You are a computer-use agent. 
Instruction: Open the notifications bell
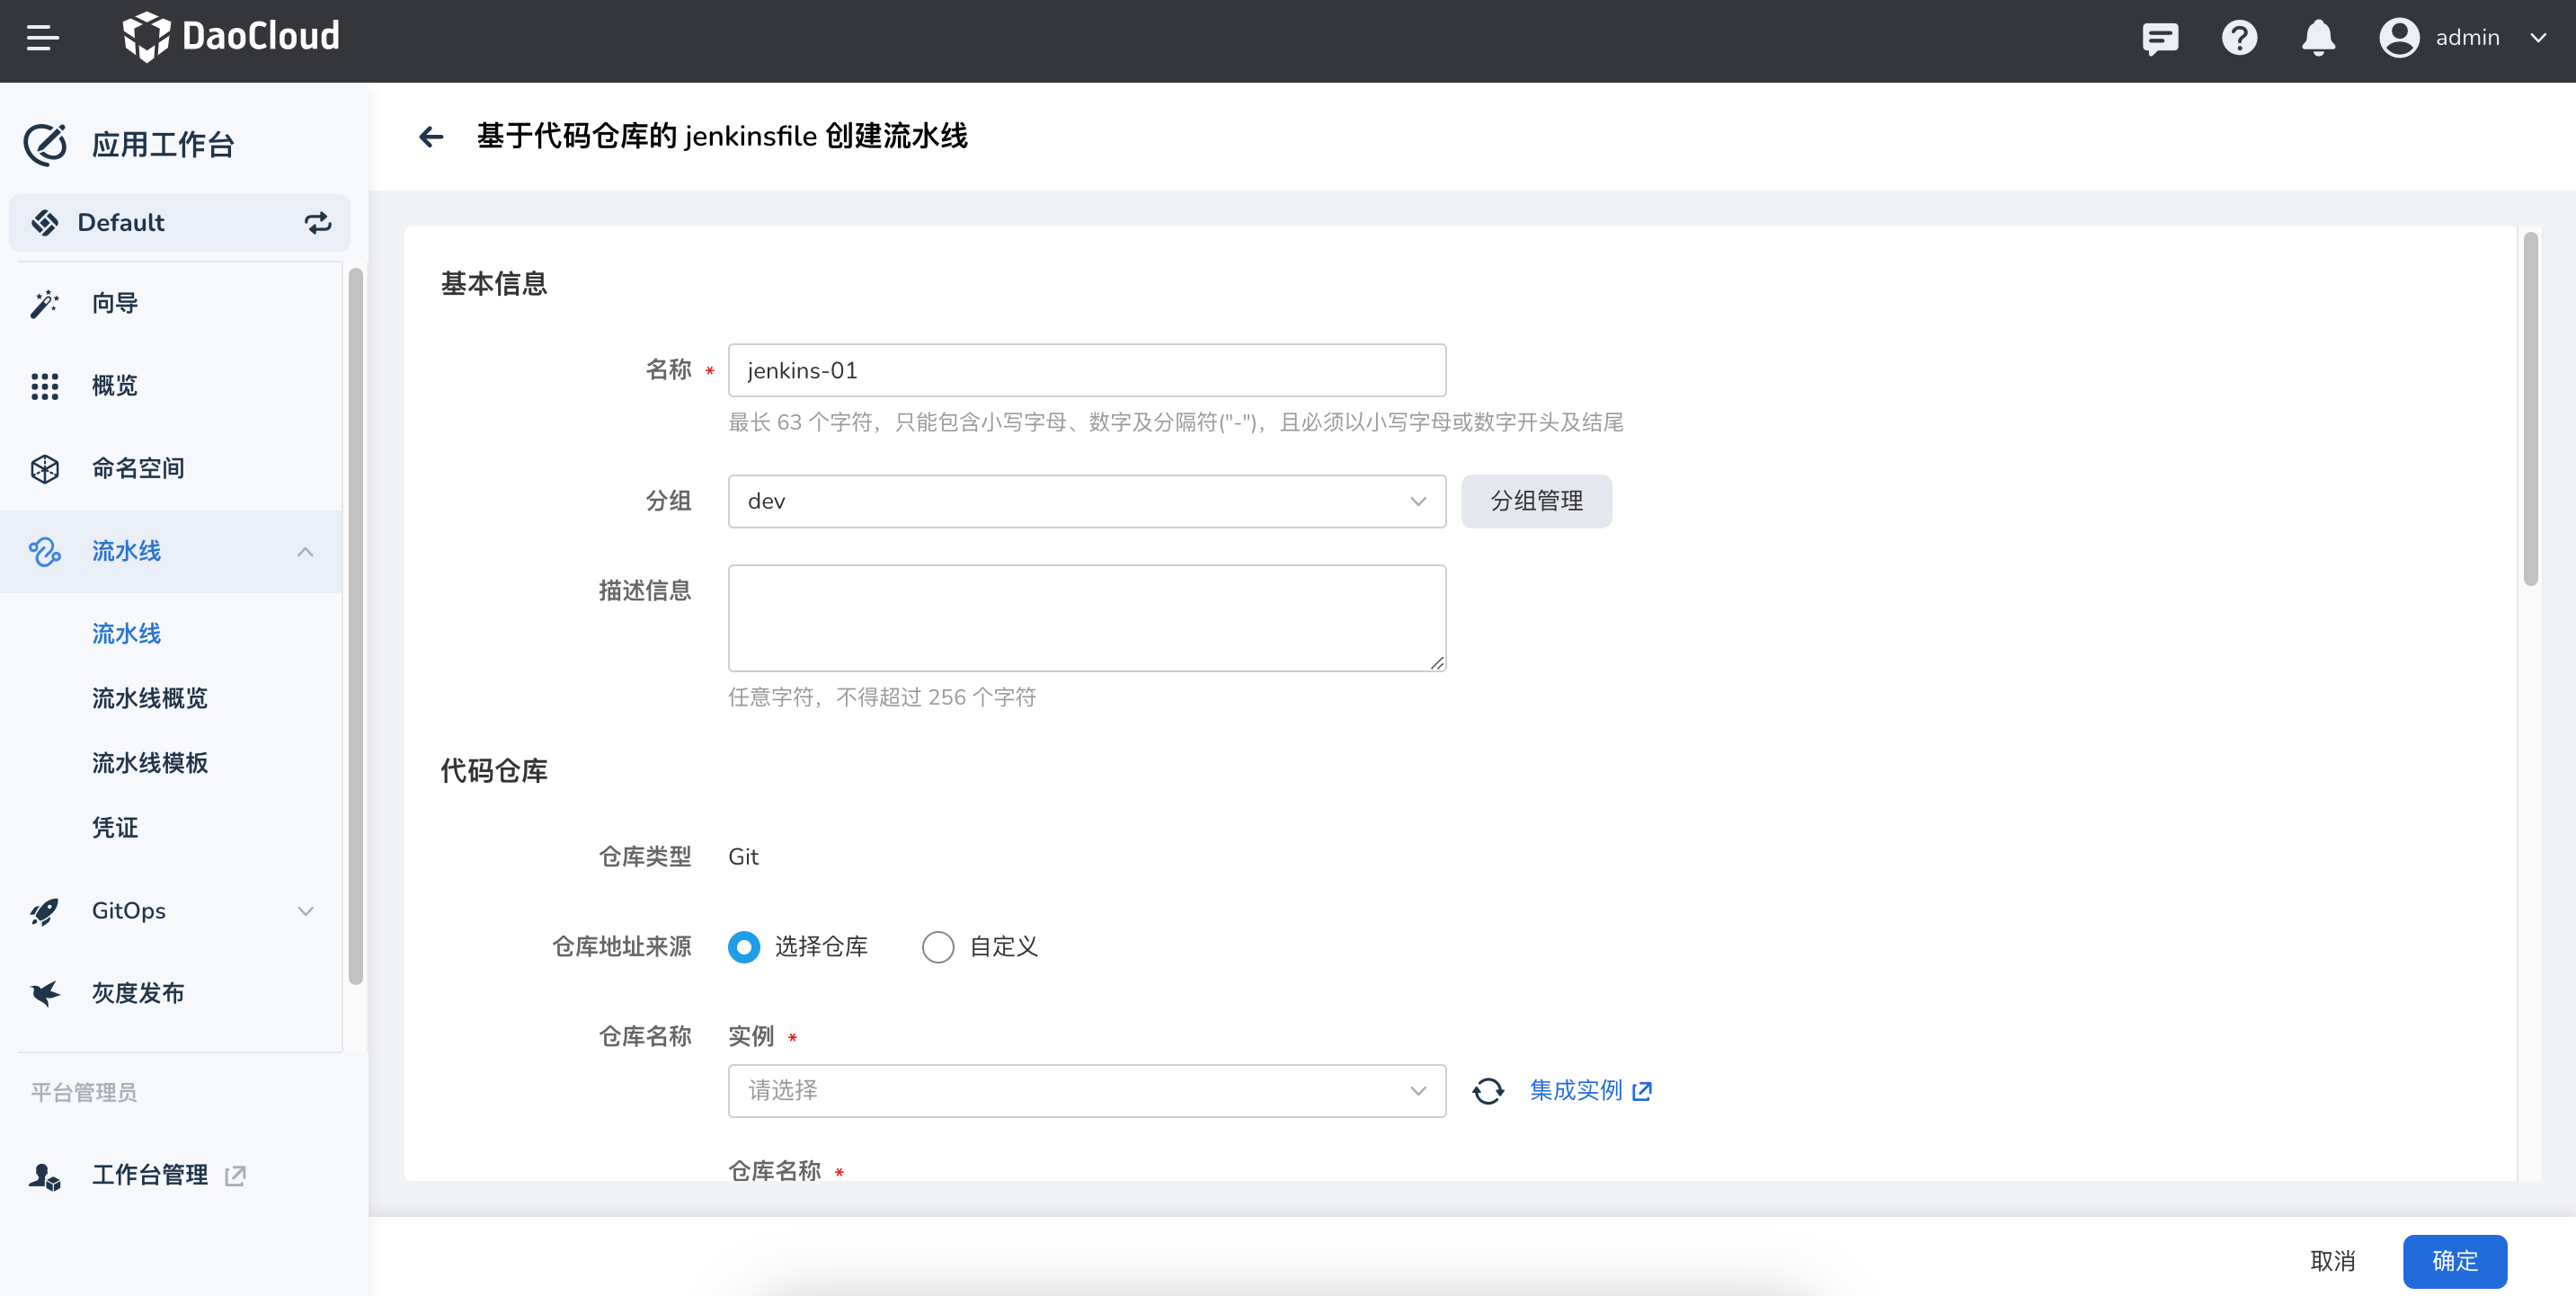pyautogui.click(x=2317, y=38)
